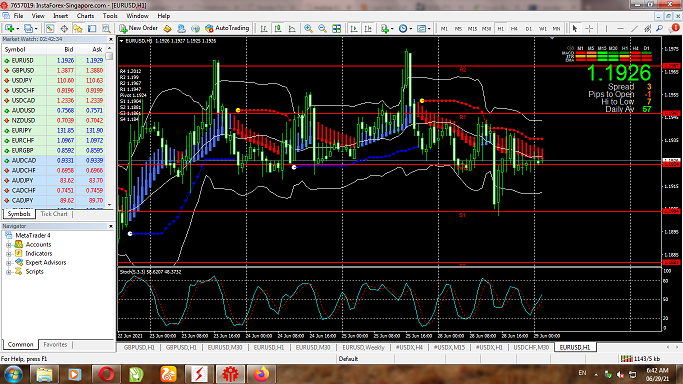Viewport: 683px width, 384px height.
Task: Toggle the Market Watch window icon
Action: coord(50,28)
